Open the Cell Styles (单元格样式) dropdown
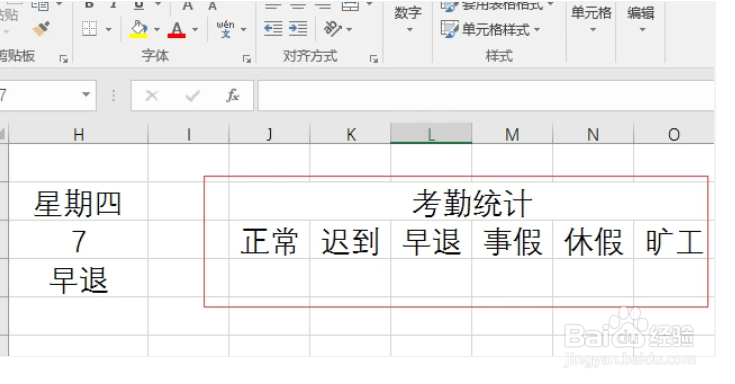Image resolution: width=735 pixels, height=384 pixels. pos(537,30)
